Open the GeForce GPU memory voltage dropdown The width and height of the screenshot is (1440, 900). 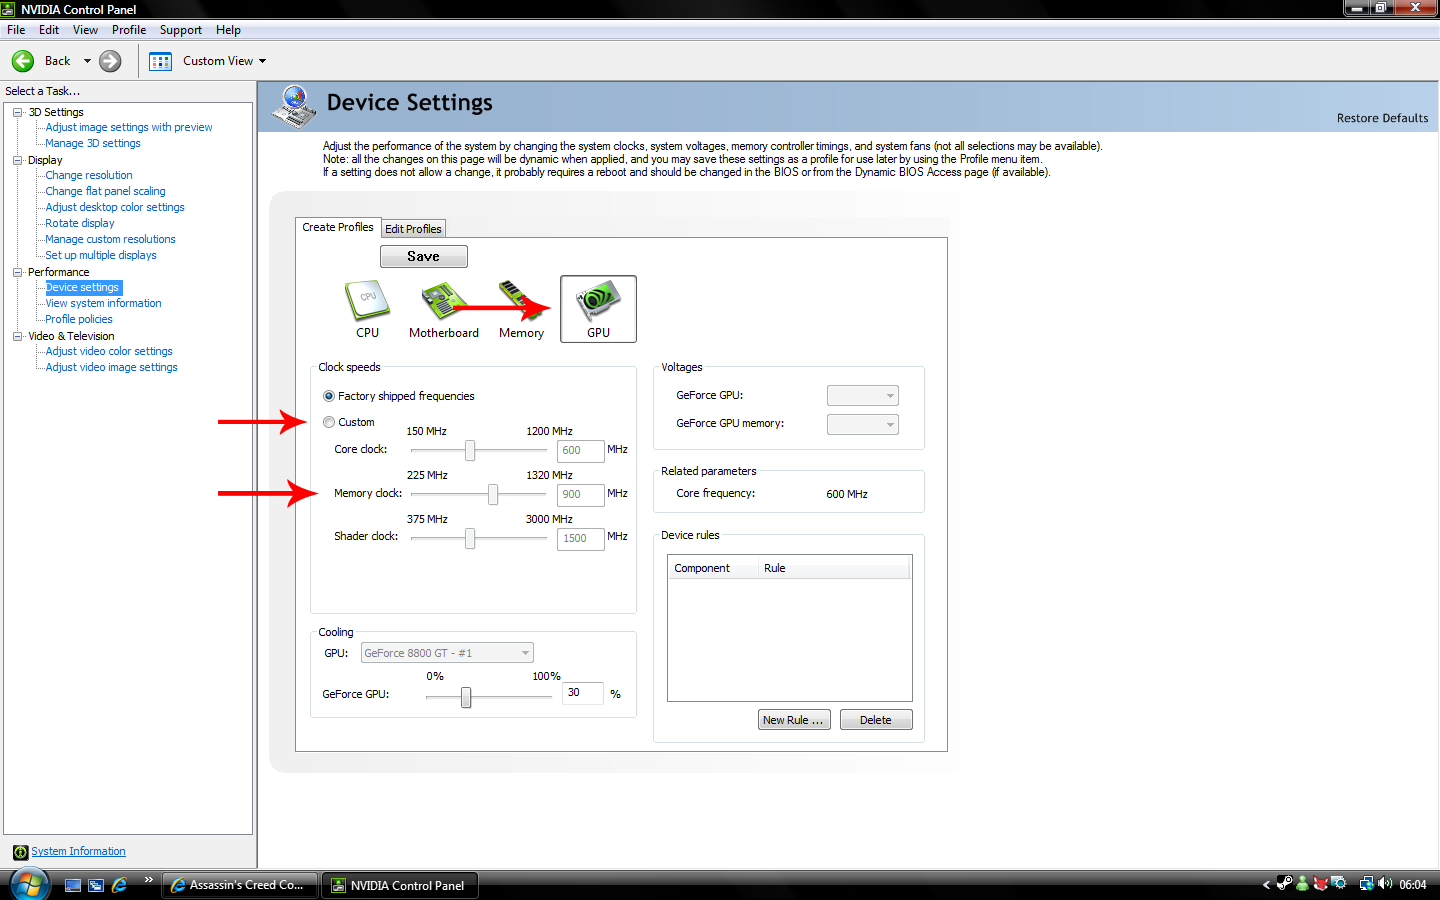pos(863,424)
